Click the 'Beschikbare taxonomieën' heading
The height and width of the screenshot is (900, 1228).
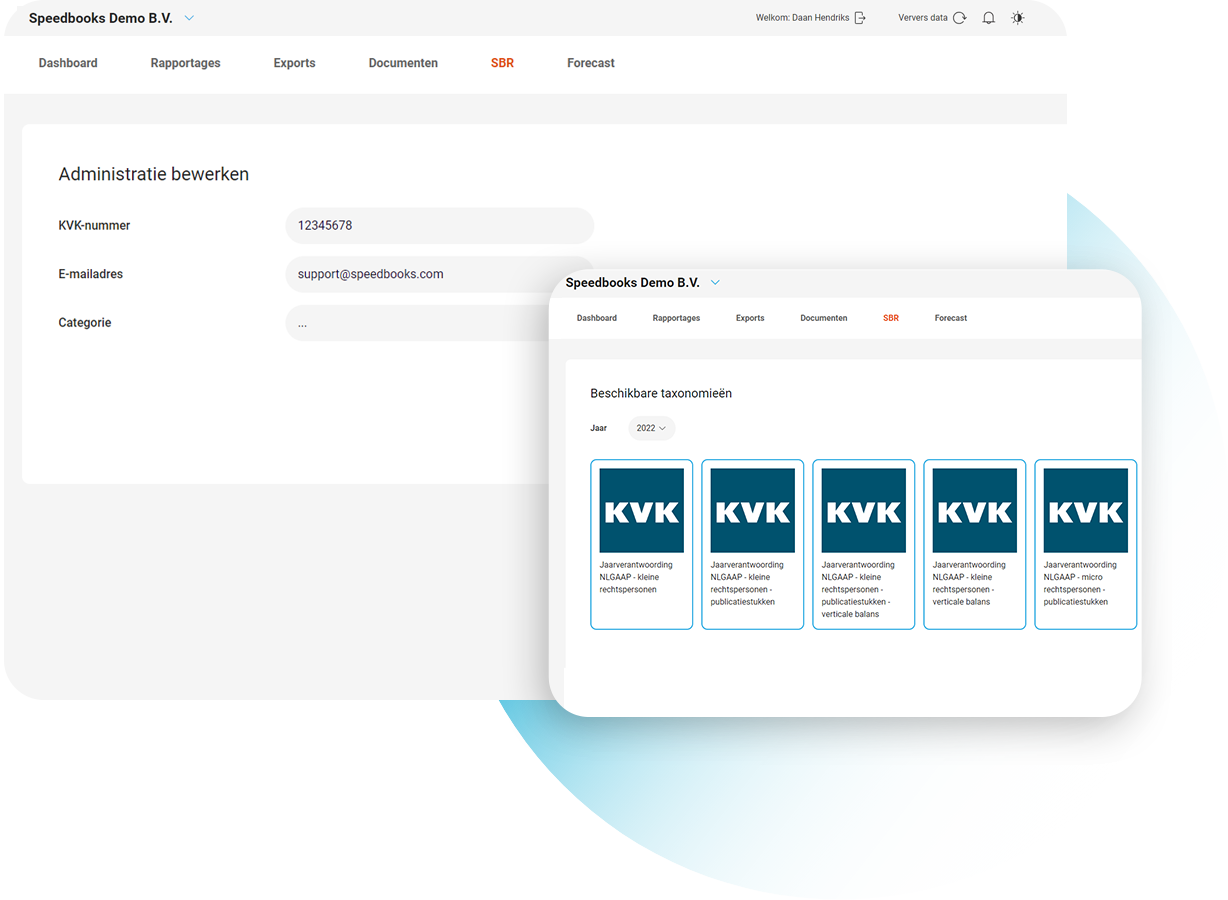click(661, 394)
